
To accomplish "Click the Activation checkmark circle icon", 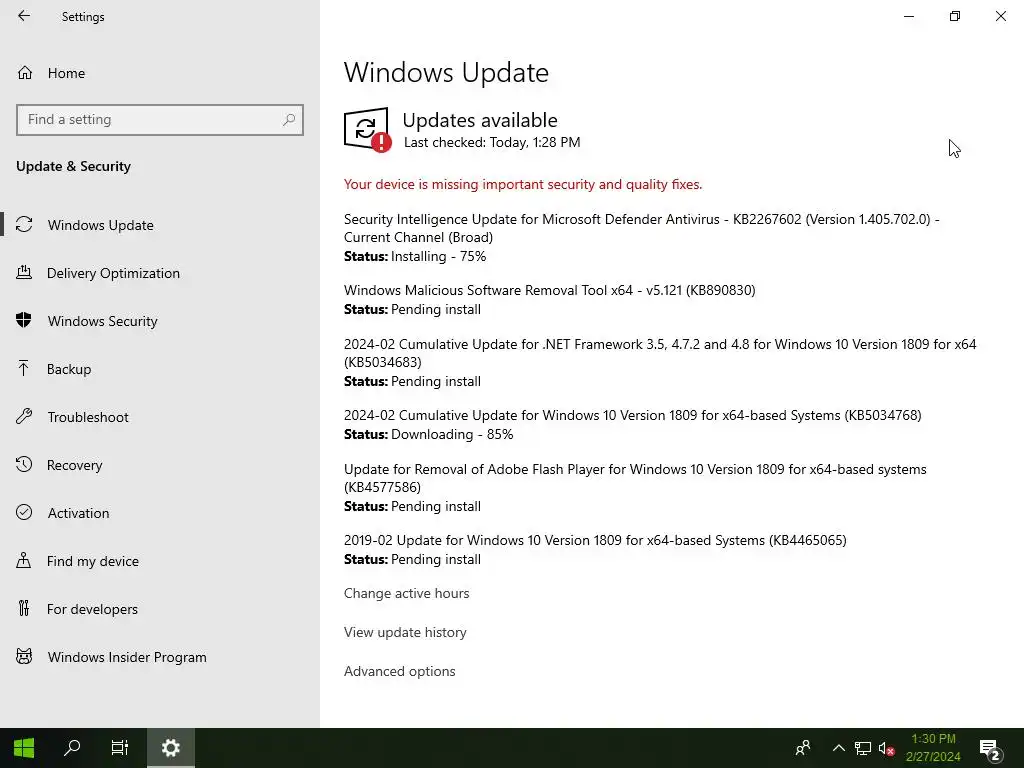I will [24, 513].
